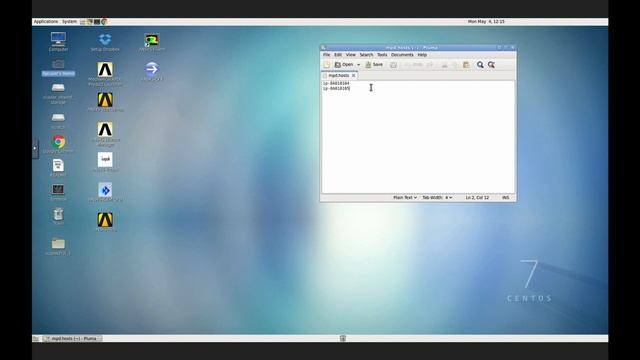
Task: Expand the side panel handle on screen edge
Action: (x=36, y=148)
